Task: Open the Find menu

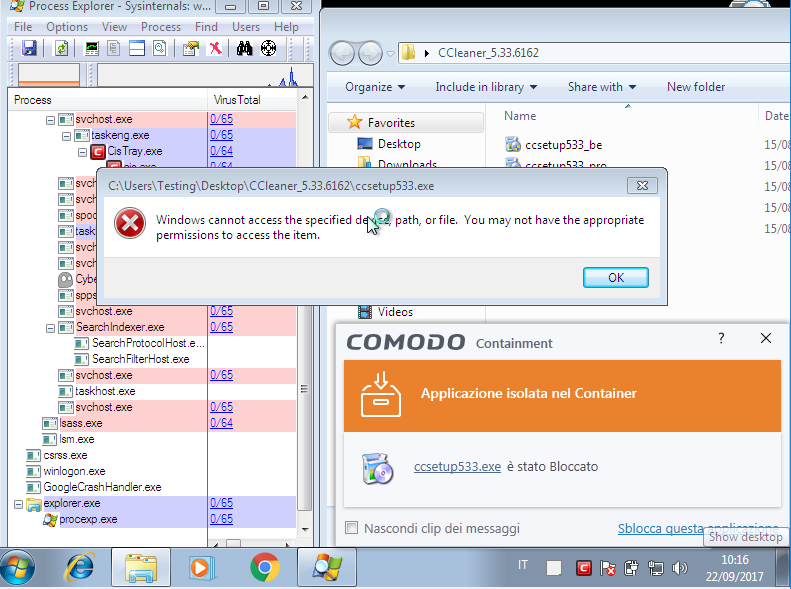Action: click(206, 27)
